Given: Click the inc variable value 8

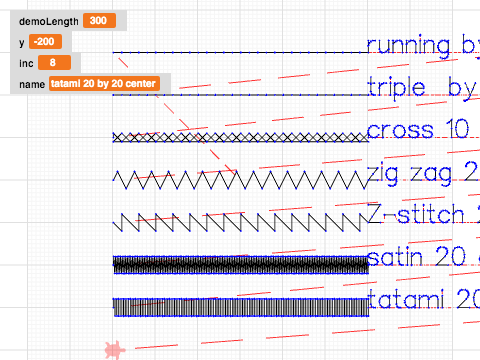Looking at the screenshot, I should (54, 63).
